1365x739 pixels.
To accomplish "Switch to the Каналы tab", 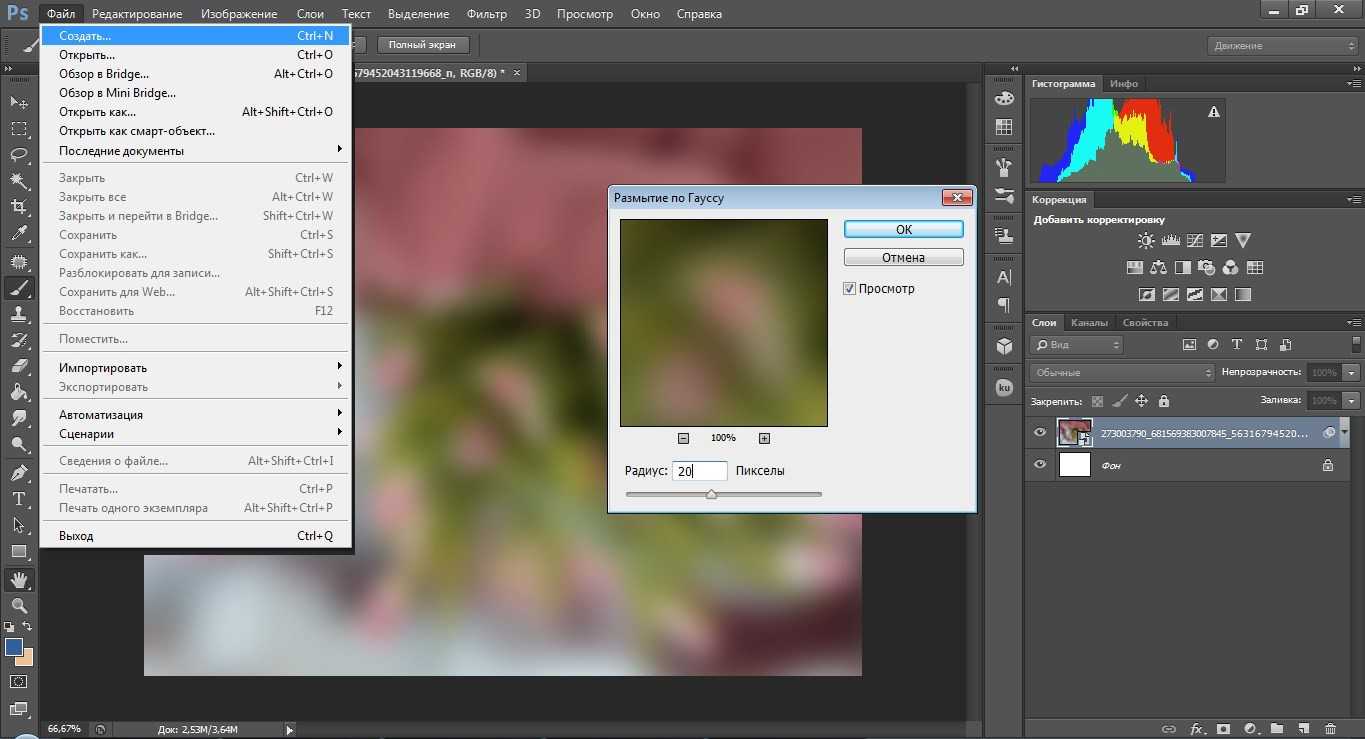I will pos(1088,323).
